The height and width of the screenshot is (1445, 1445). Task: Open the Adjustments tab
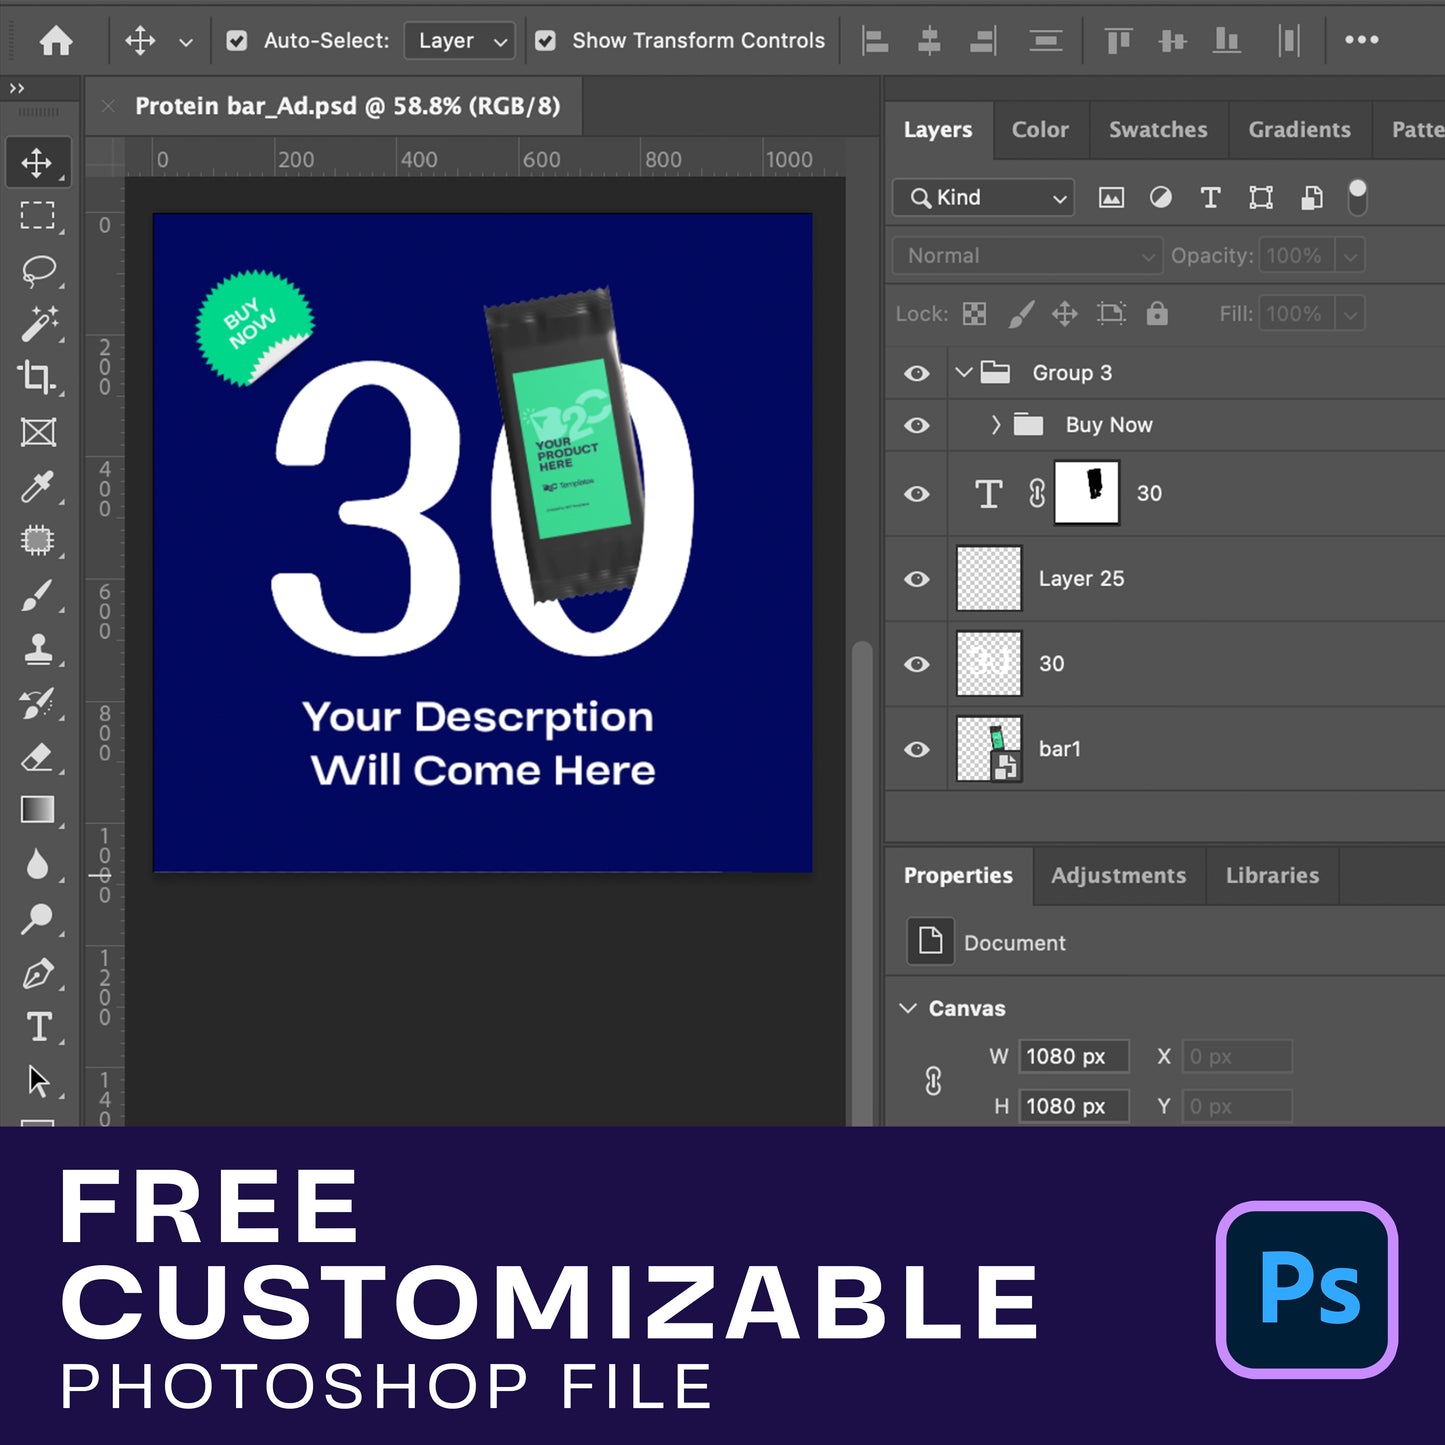(1118, 876)
